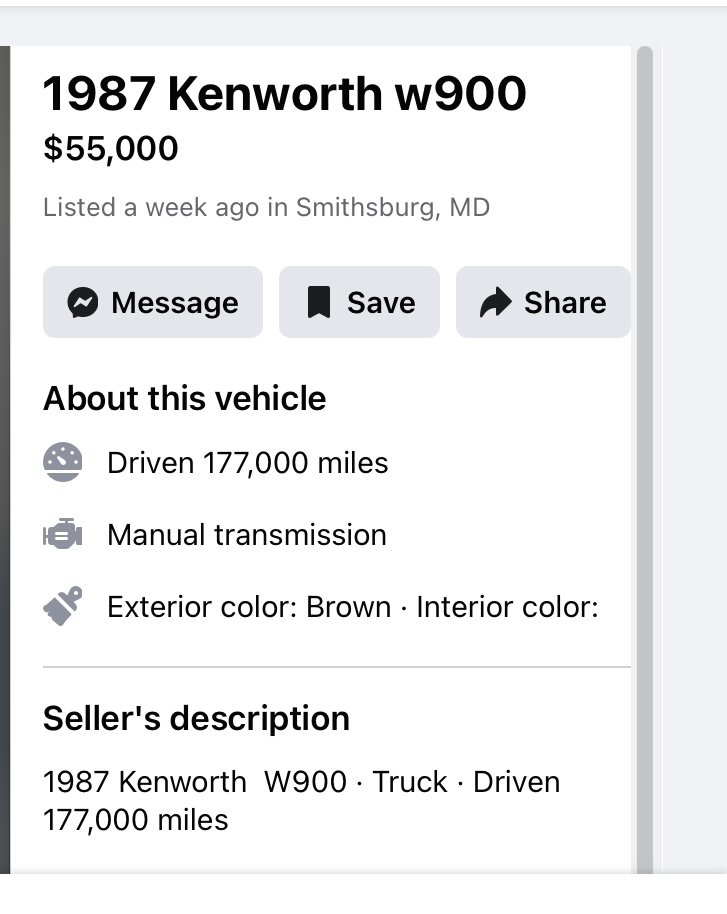
Task: Share the Kenworth w900 listing
Action: (543, 302)
